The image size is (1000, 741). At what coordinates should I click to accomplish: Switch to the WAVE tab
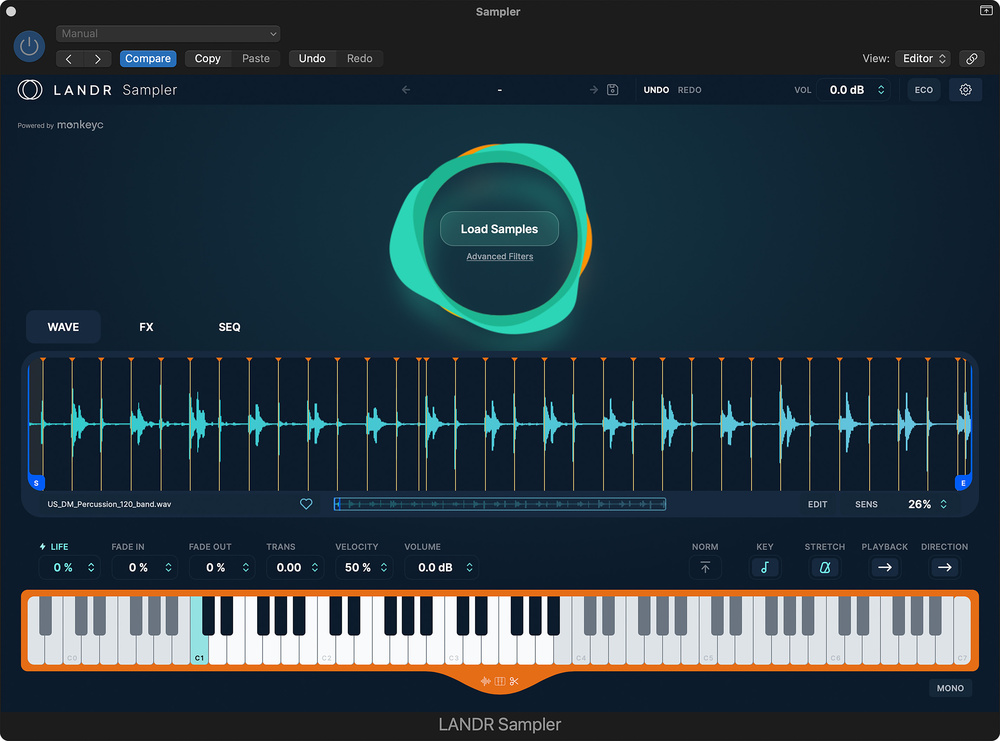[x=63, y=327]
